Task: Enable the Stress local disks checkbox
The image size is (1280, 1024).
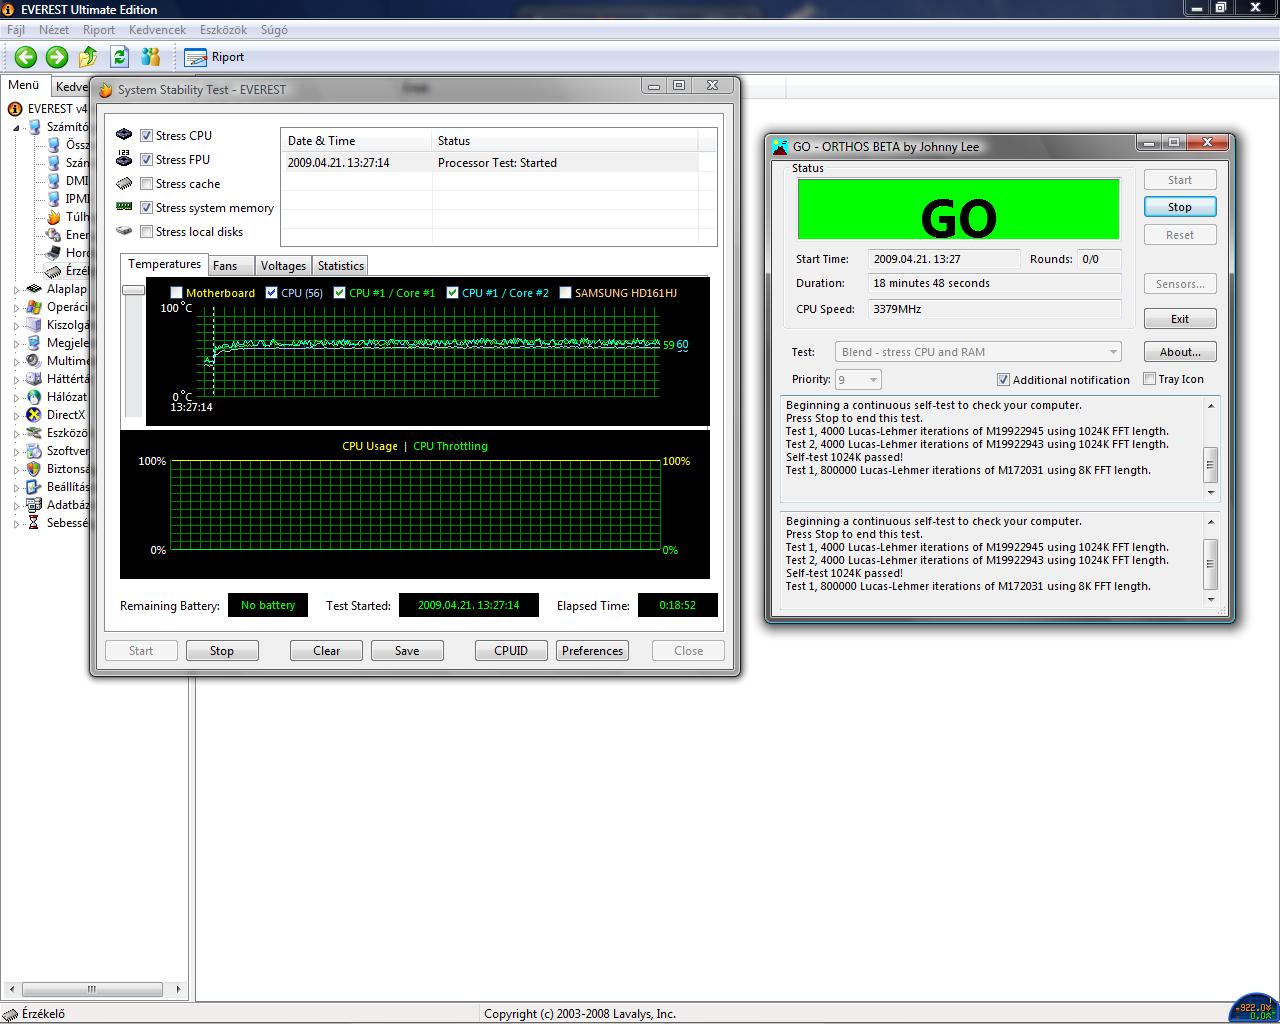Action: [147, 231]
